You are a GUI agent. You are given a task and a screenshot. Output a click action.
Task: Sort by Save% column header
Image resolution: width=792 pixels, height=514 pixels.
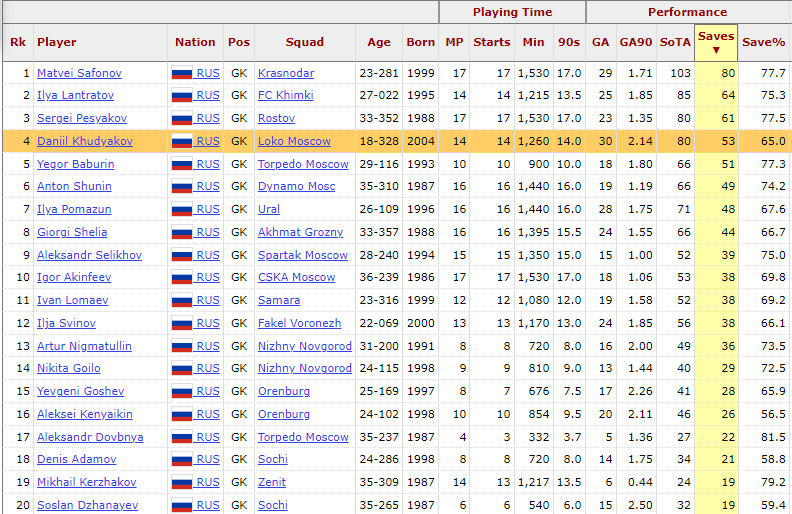[763, 42]
